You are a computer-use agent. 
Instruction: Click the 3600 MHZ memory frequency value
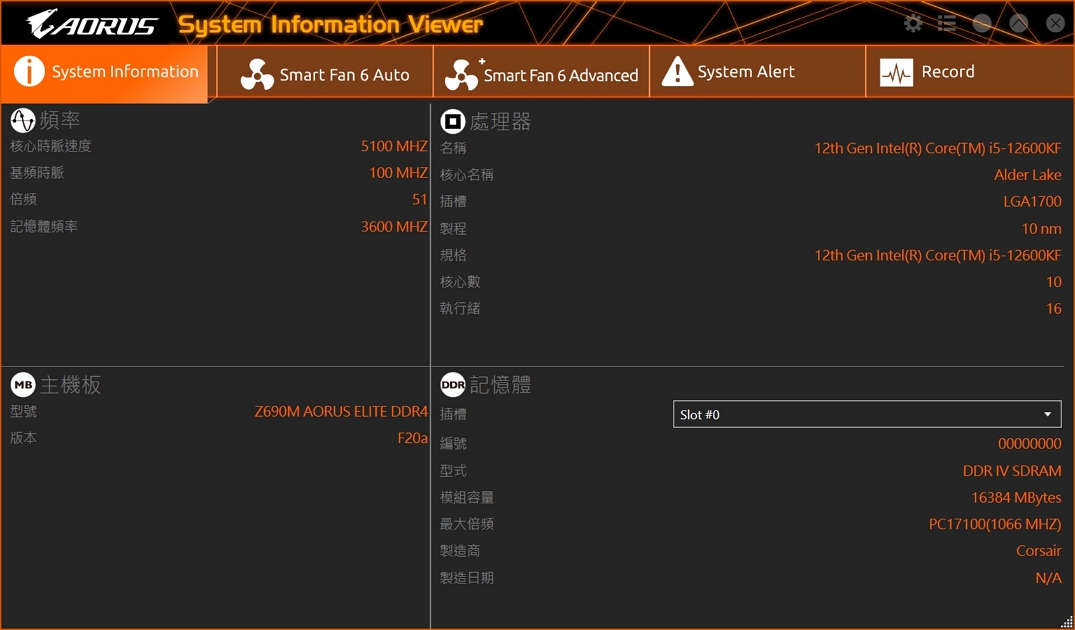tap(394, 226)
